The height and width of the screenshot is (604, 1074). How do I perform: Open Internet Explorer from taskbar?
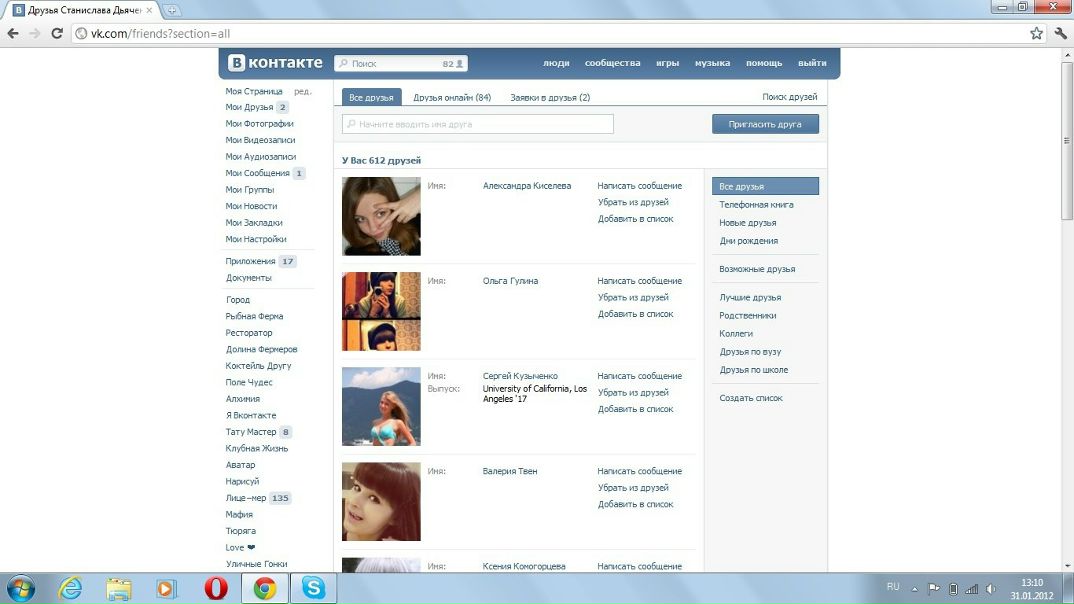tap(70, 589)
